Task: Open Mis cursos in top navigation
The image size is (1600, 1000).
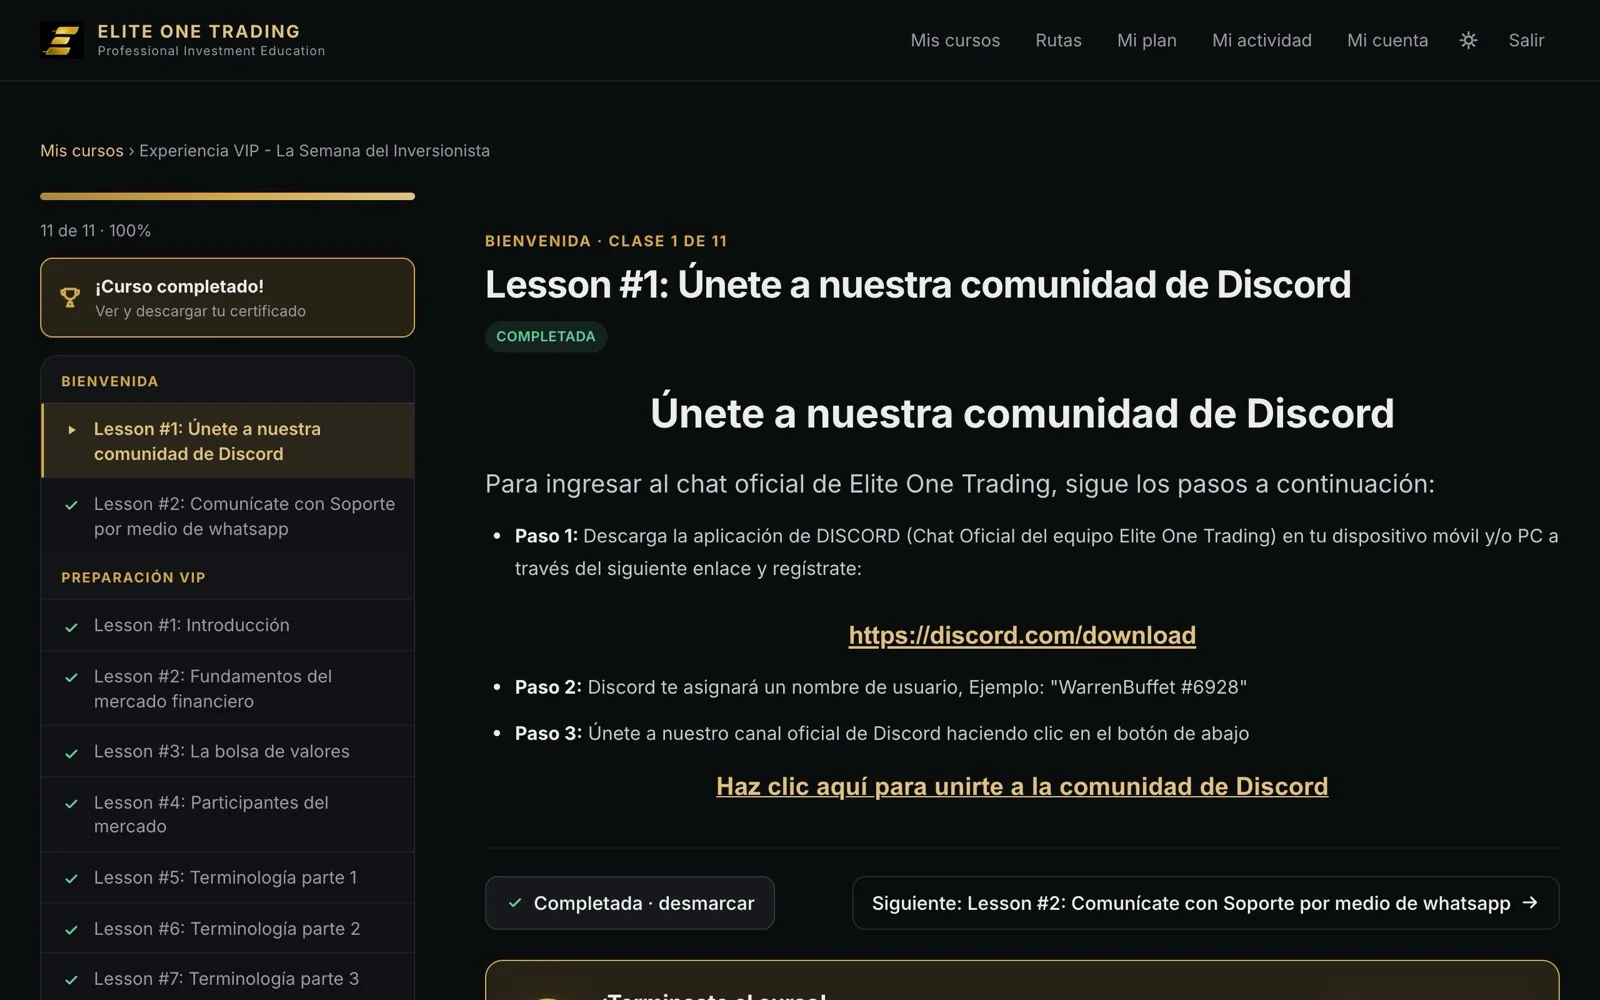Action: coord(955,40)
